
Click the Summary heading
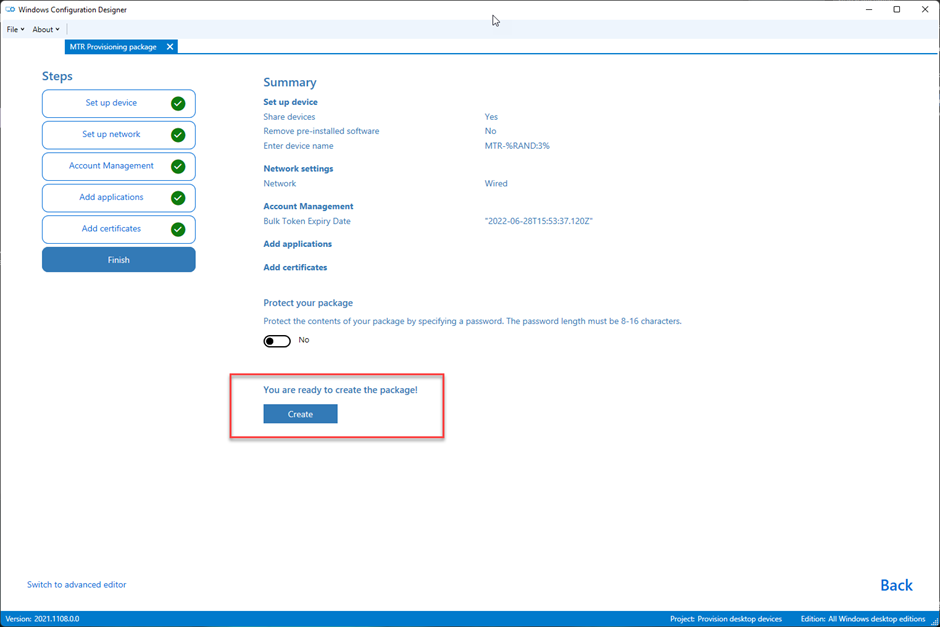[x=290, y=82]
